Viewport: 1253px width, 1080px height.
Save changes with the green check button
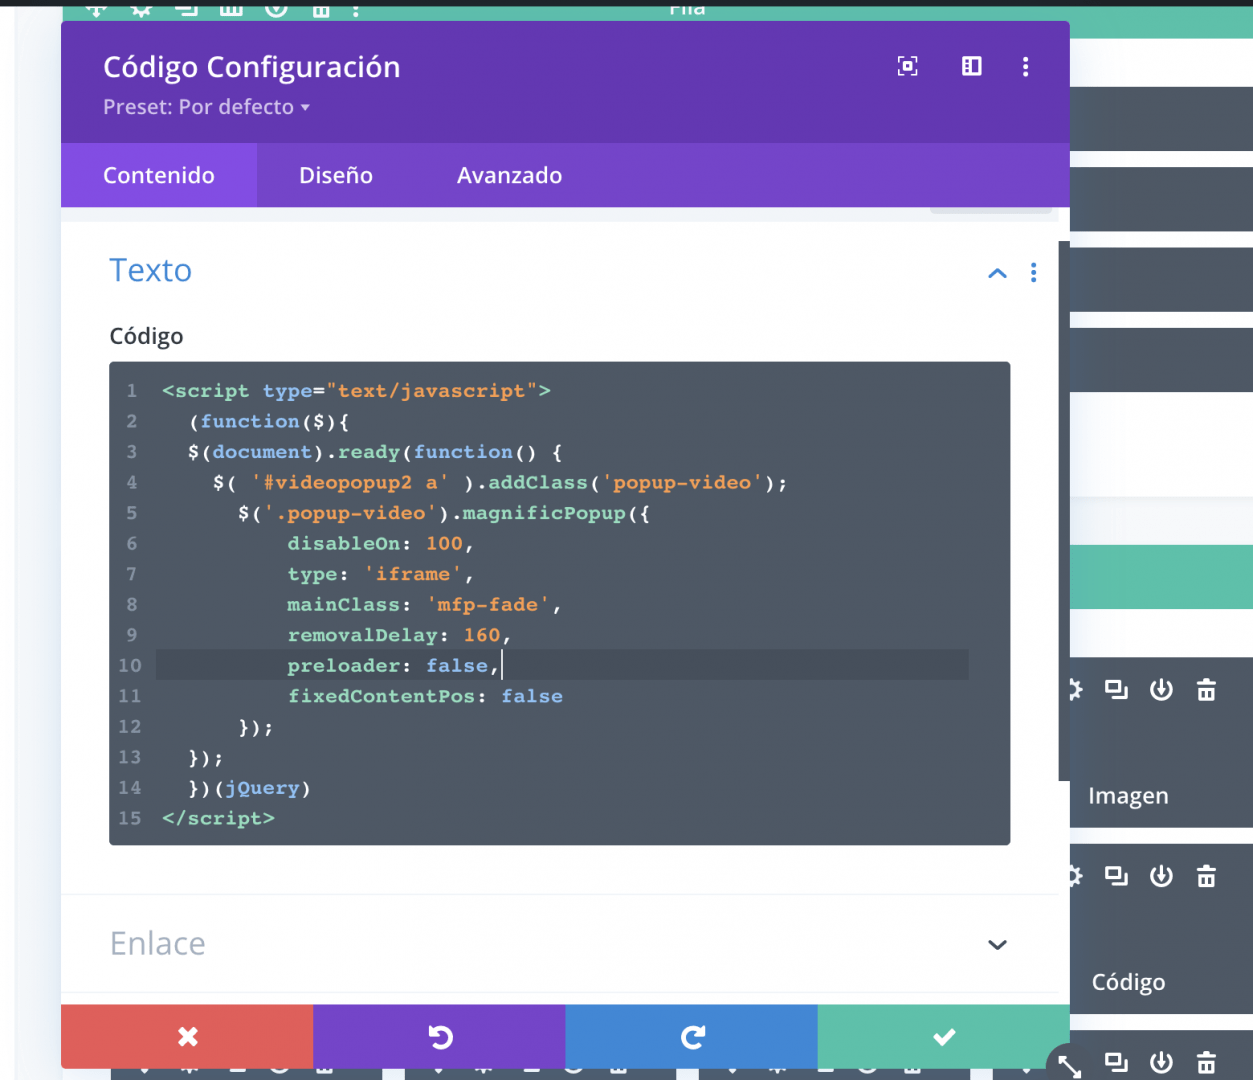click(x=943, y=1037)
